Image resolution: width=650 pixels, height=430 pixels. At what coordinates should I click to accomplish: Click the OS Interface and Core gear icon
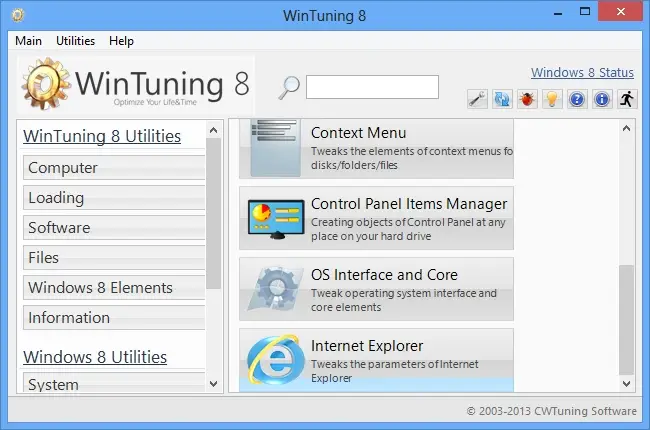pos(275,289)
